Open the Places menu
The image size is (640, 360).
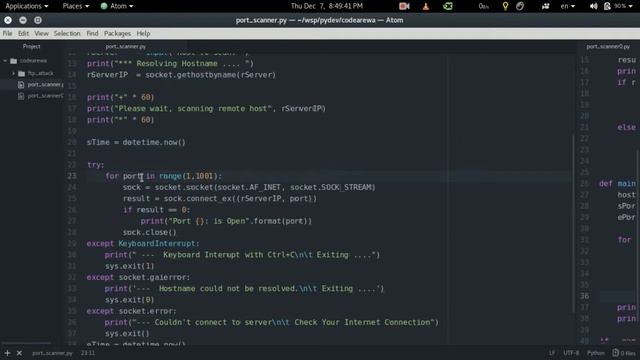coord(76,6)
